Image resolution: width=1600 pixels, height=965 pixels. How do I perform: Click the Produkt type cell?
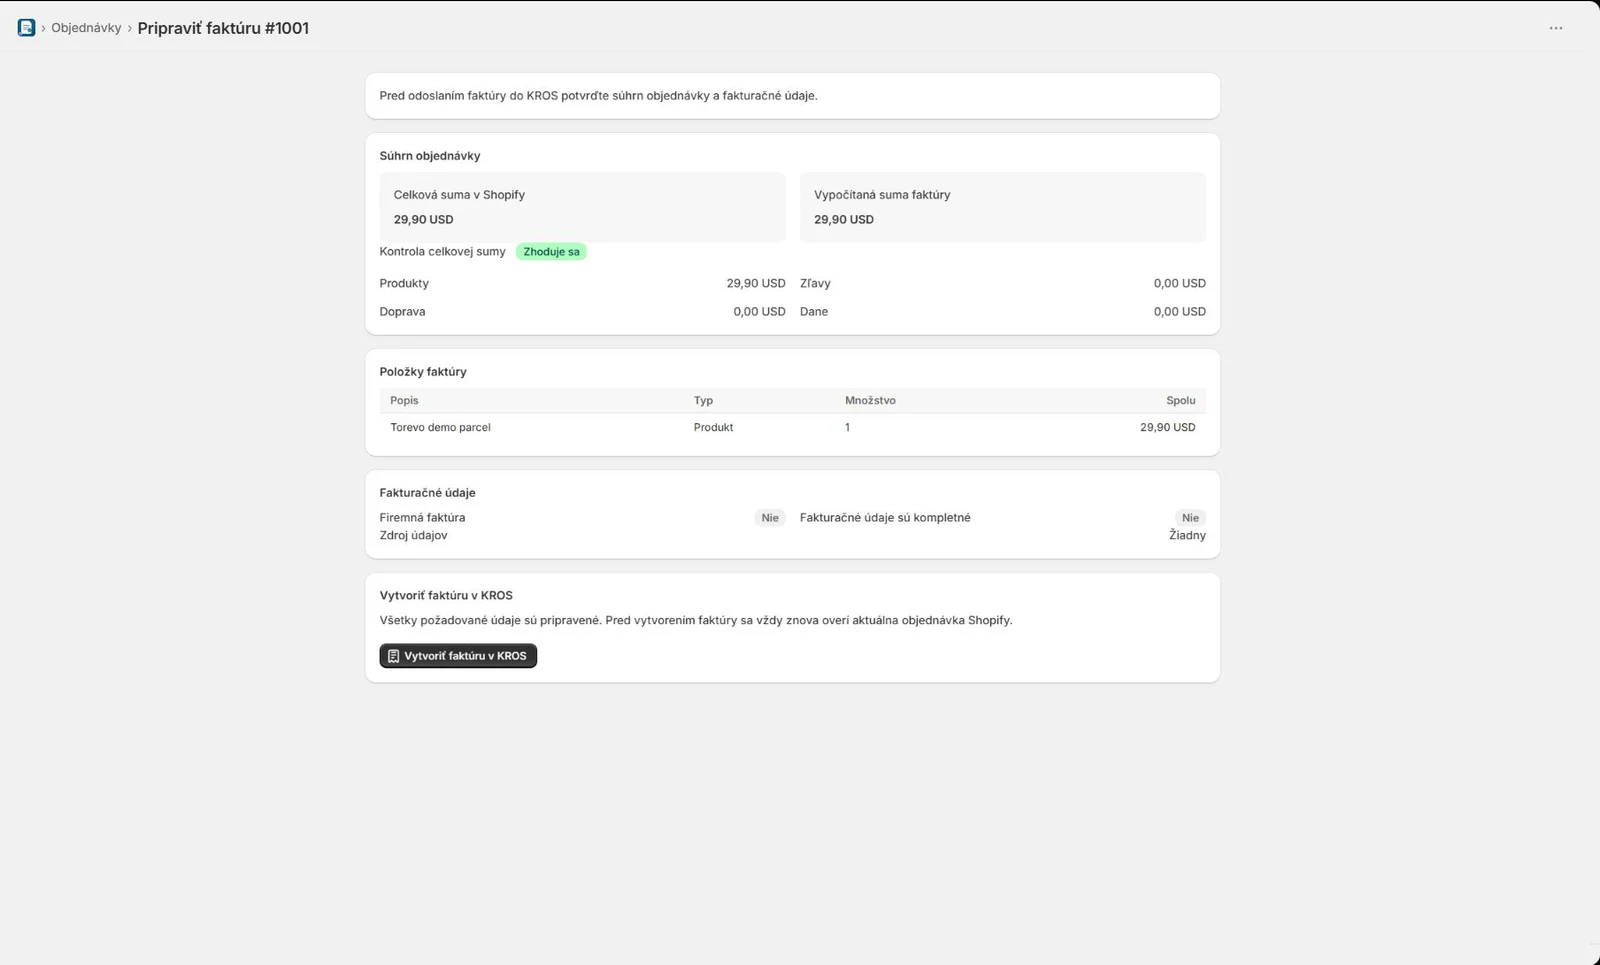713,427
